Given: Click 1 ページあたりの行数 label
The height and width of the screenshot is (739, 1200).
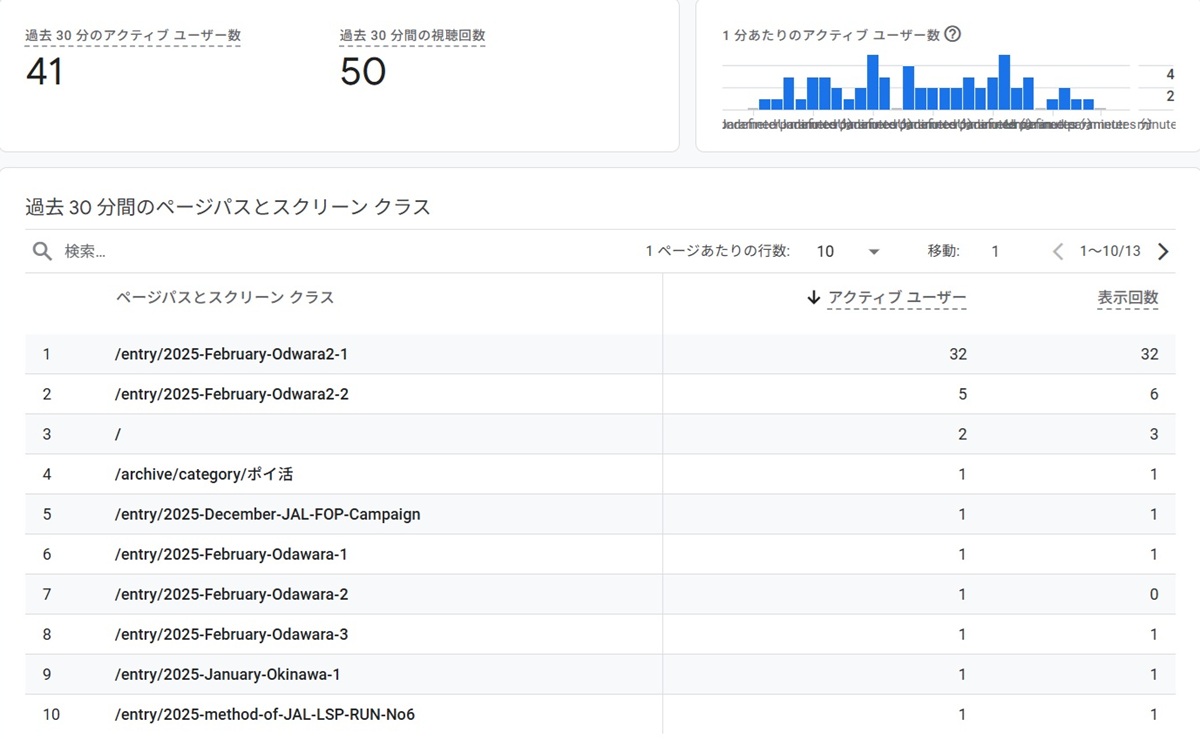Looking at the screenshot, I should 717,252.
